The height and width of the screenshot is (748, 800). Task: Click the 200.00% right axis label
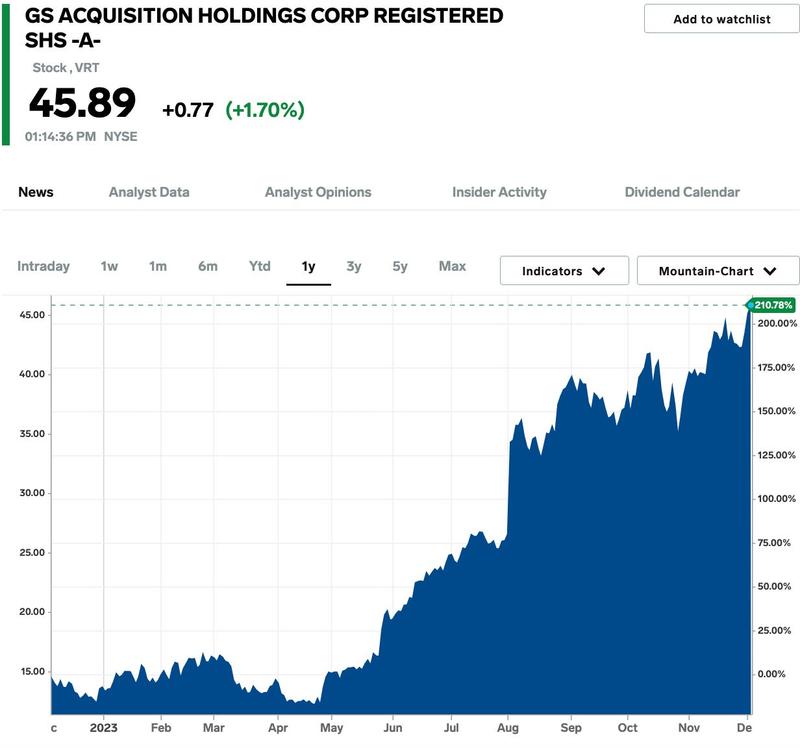(777, 323)
